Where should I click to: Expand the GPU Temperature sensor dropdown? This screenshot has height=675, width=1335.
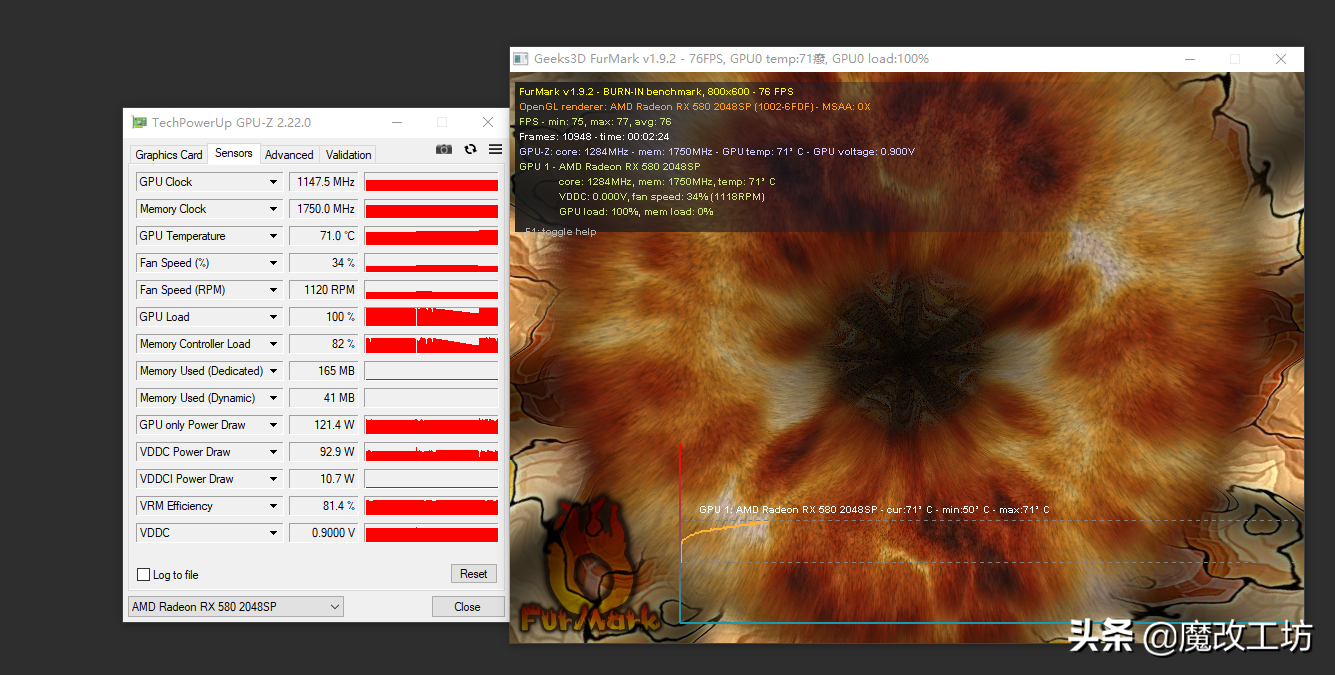(x=273, y=236)
